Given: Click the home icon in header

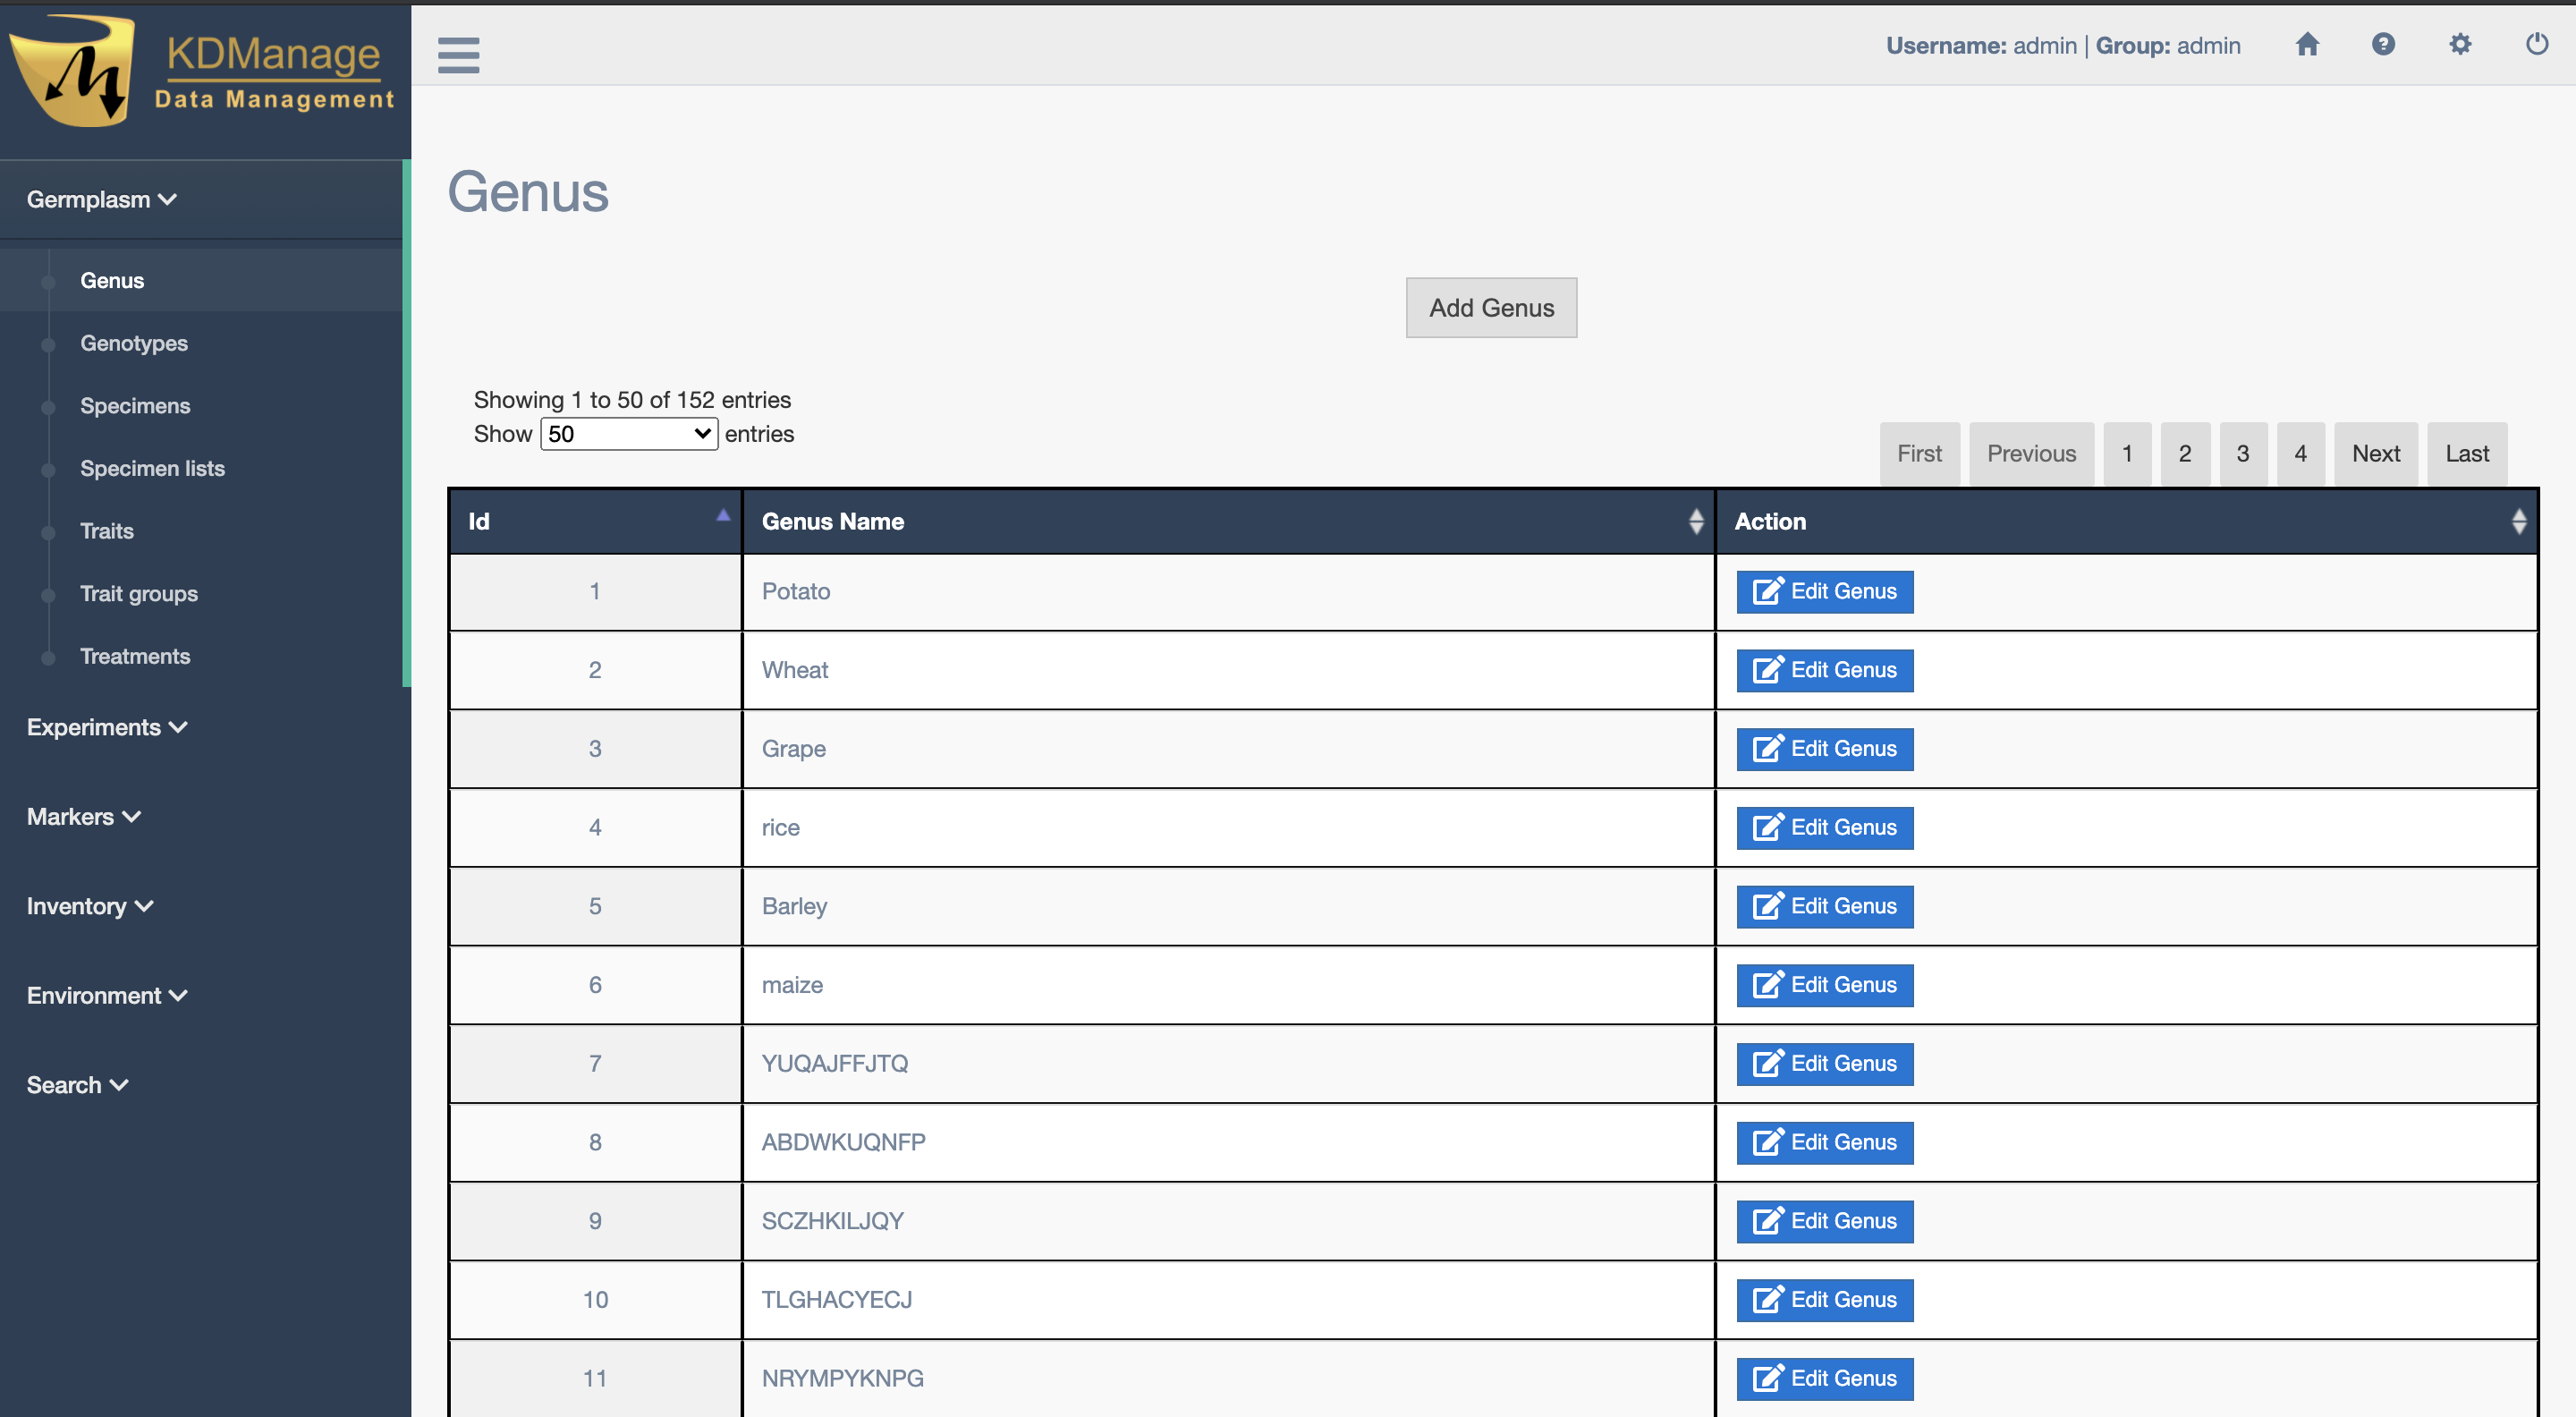Looking at the screenshot, I should (2307, 45).
